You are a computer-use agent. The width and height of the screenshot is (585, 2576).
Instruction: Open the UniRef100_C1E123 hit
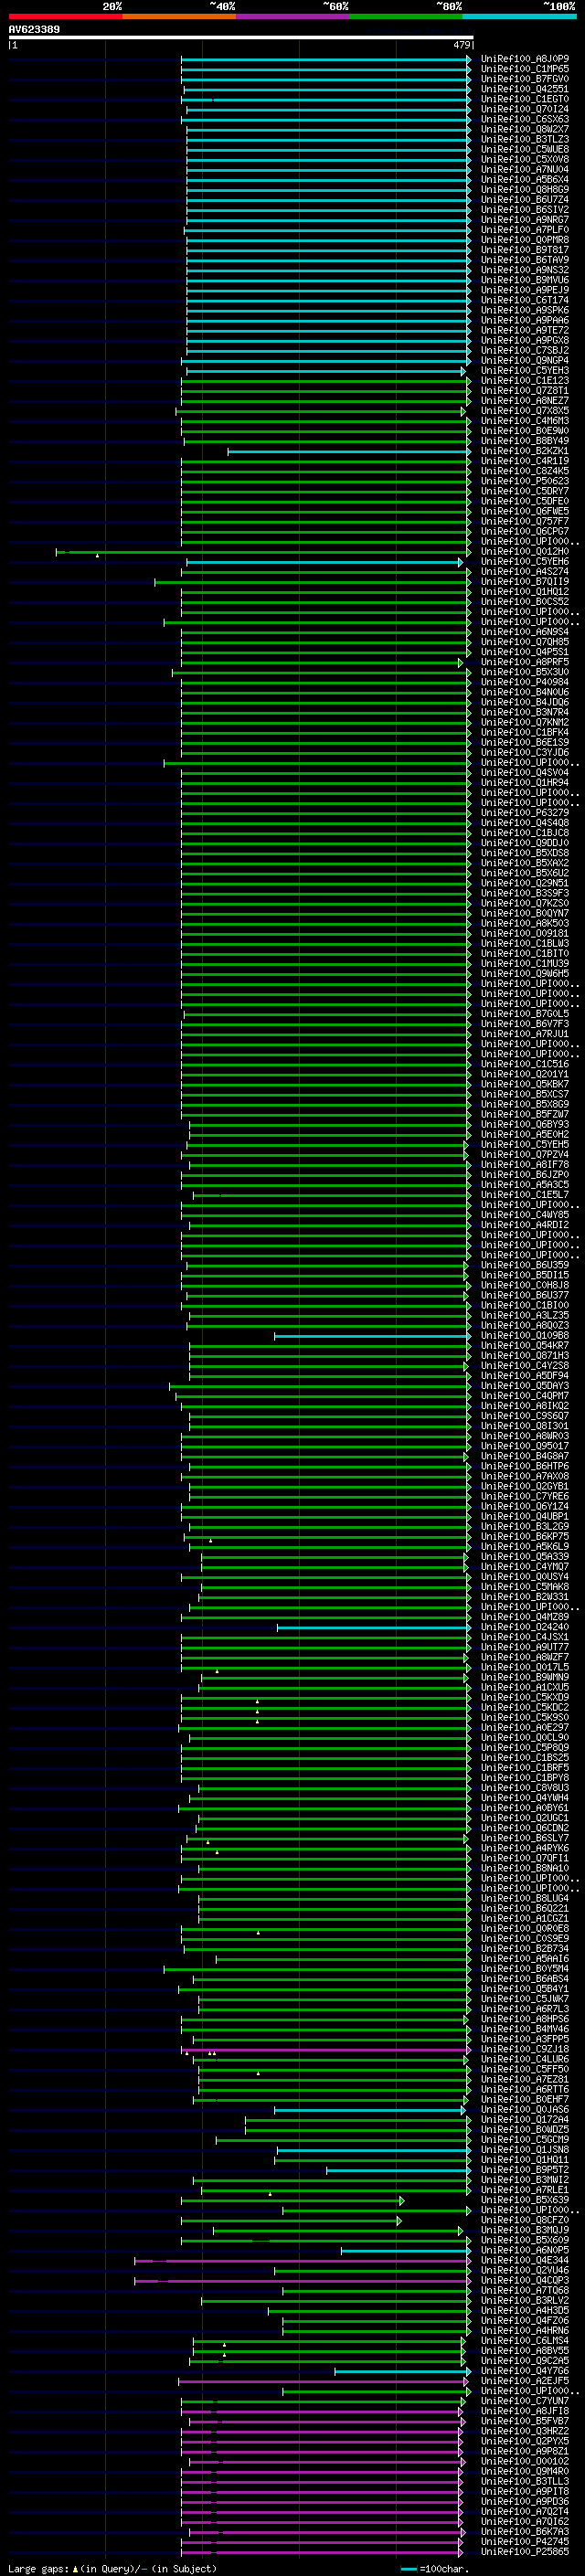[x=525, y=380]
